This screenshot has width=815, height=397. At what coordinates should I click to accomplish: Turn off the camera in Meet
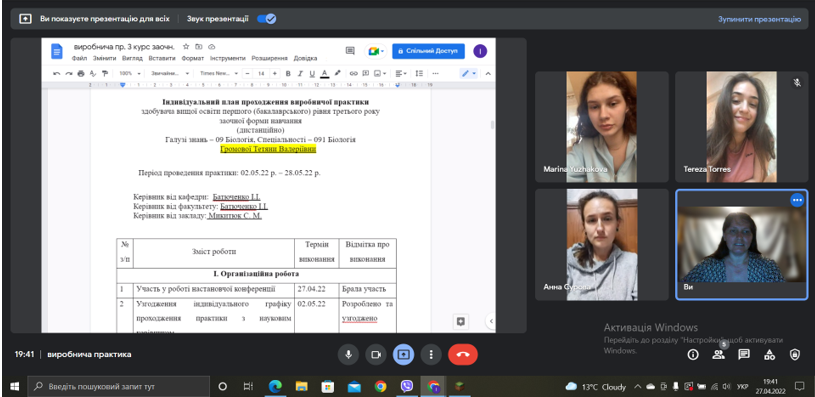point(376,354)
